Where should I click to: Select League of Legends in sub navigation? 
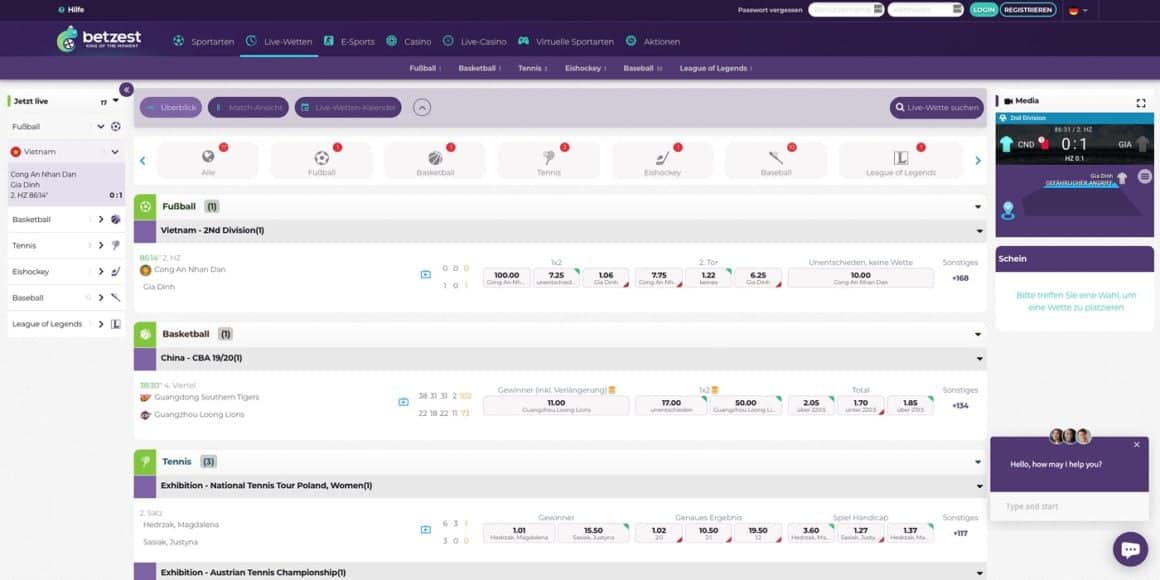pyautogui.click(x=715, y=68)
